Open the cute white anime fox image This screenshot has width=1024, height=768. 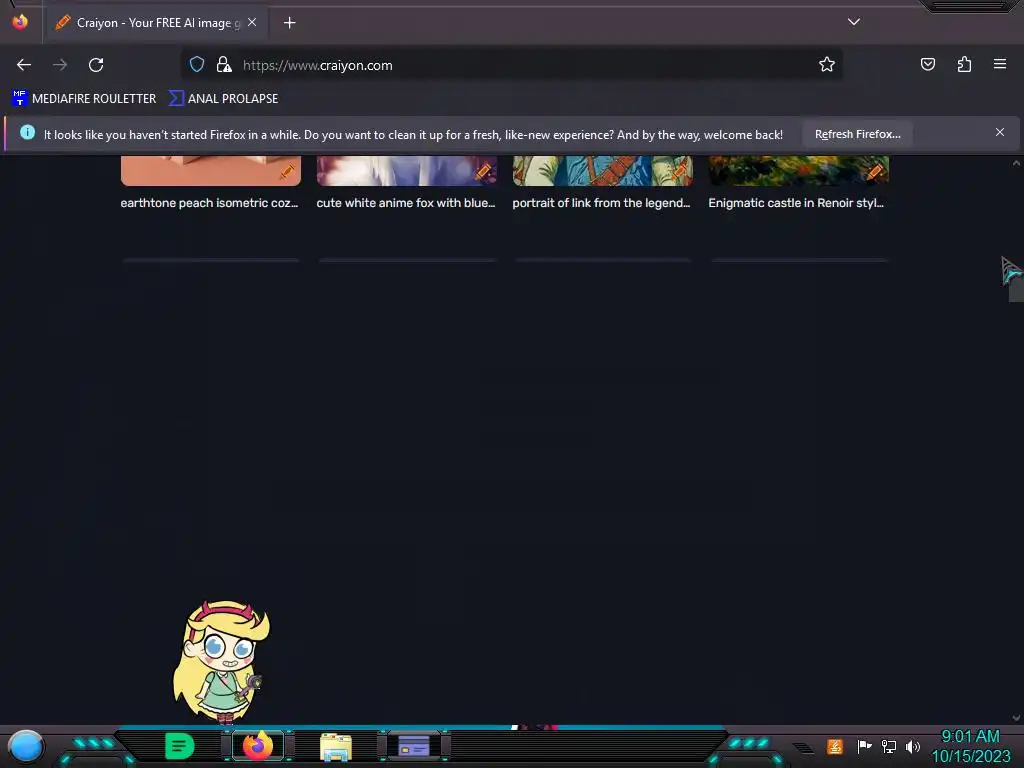tap(407, 170)
